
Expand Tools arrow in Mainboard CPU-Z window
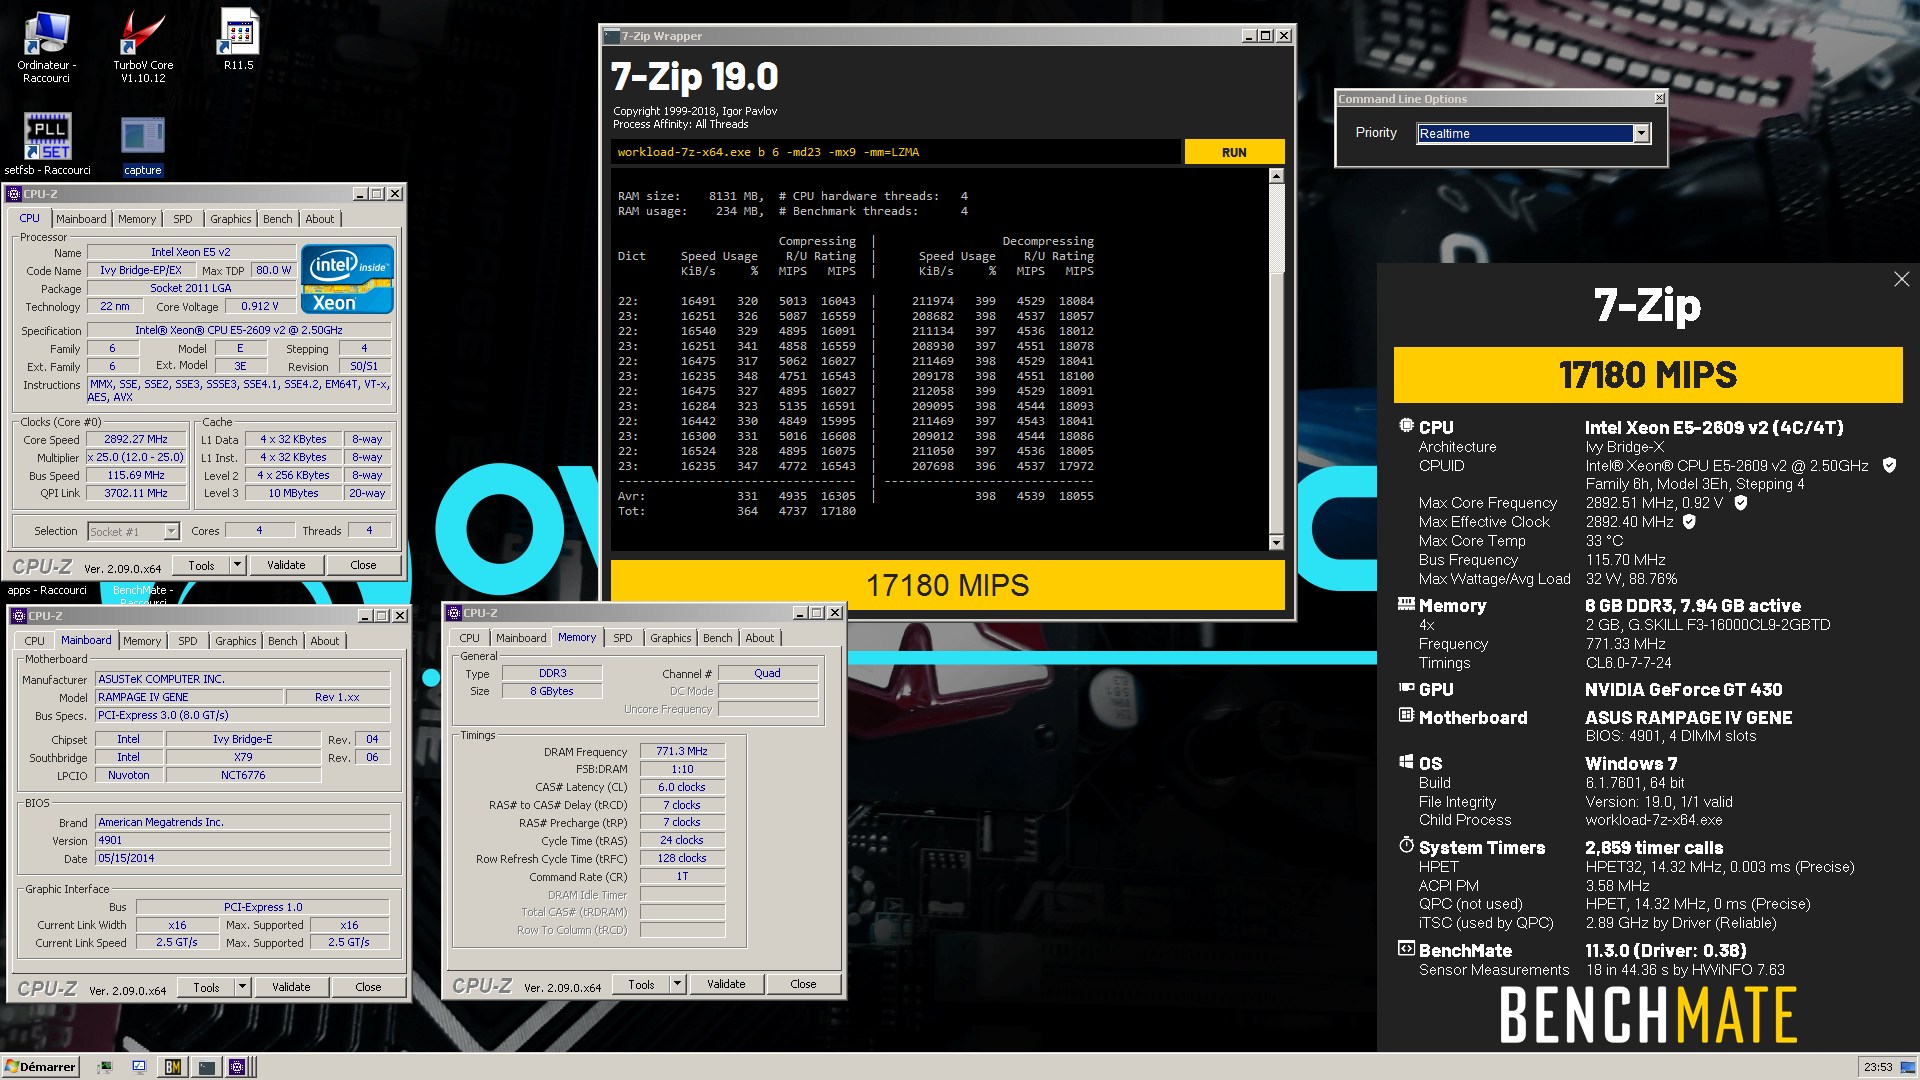point(243,987)
